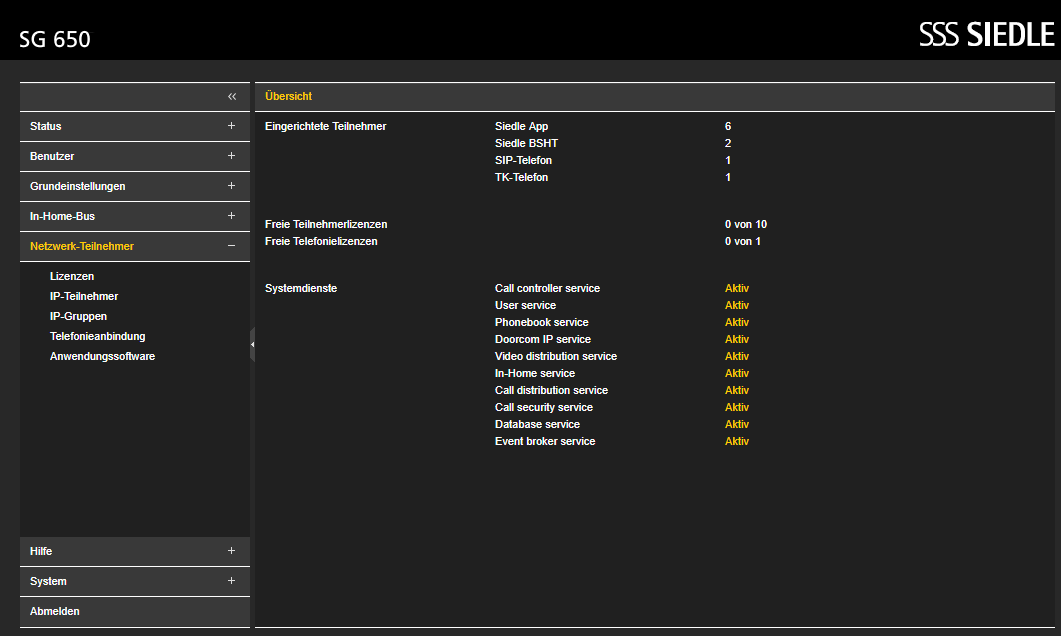Open the Anwendungssoftware submenu item
This screenshot has height=636, width=1061.
coord(102,357)
